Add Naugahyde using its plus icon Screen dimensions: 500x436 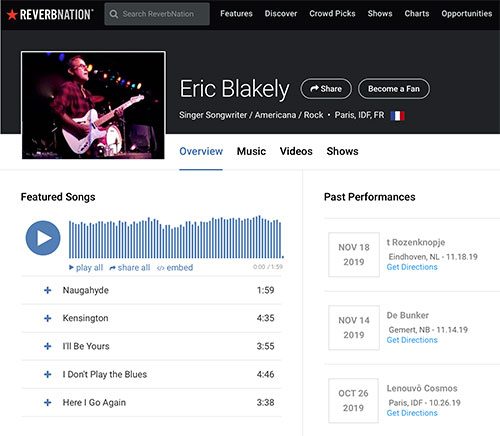[x=48, y=290]
